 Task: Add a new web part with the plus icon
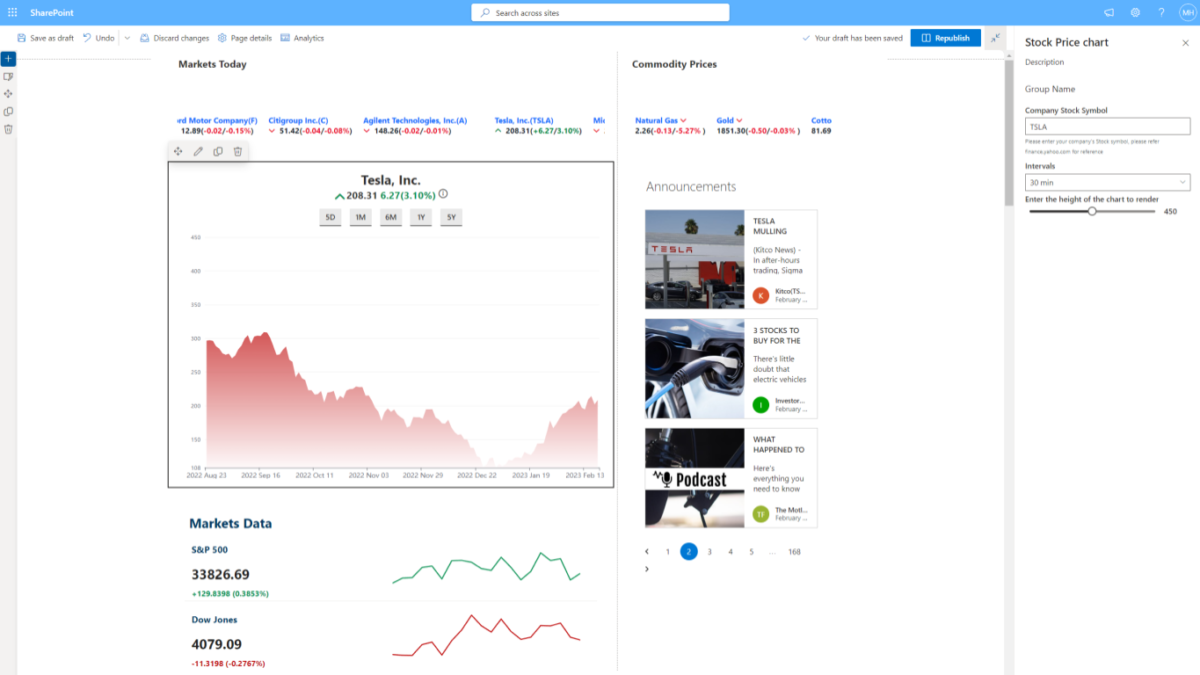(x=8, y=58)
